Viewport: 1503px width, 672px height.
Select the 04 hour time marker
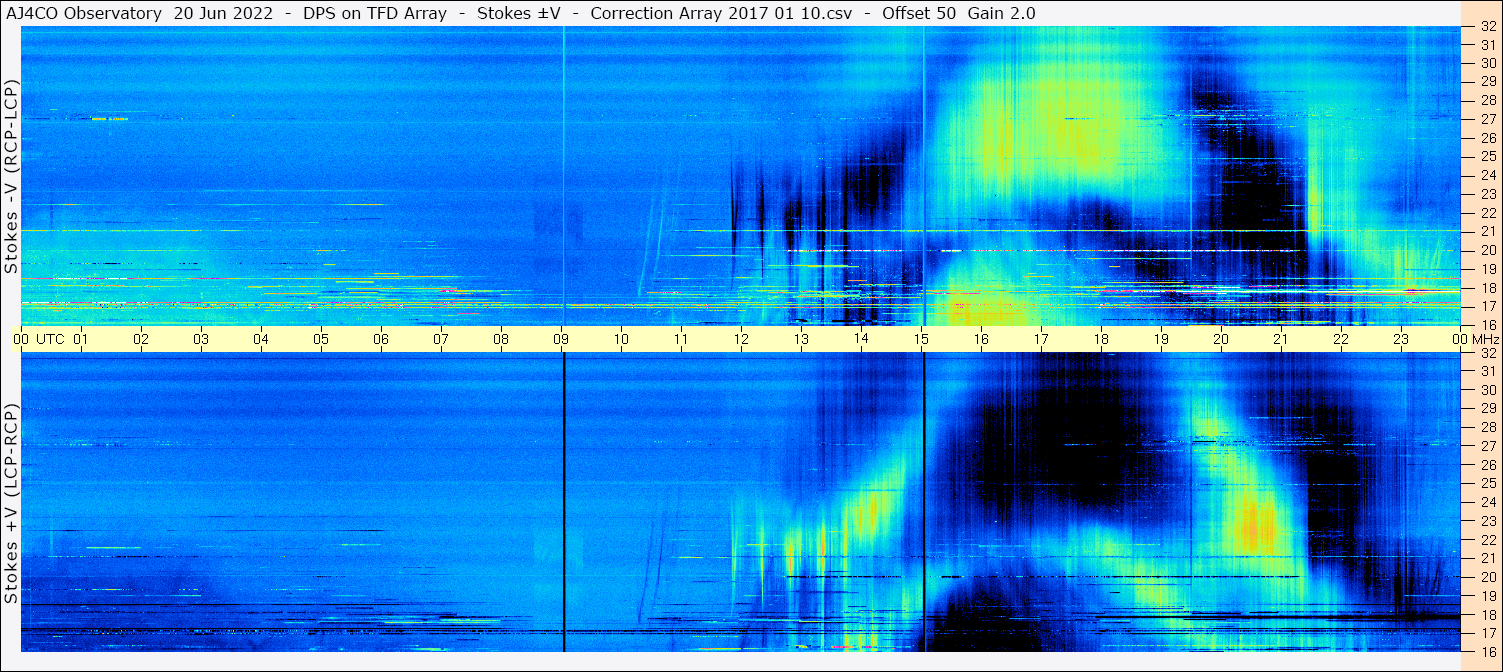pyautogui.click(x=261, y=339)
